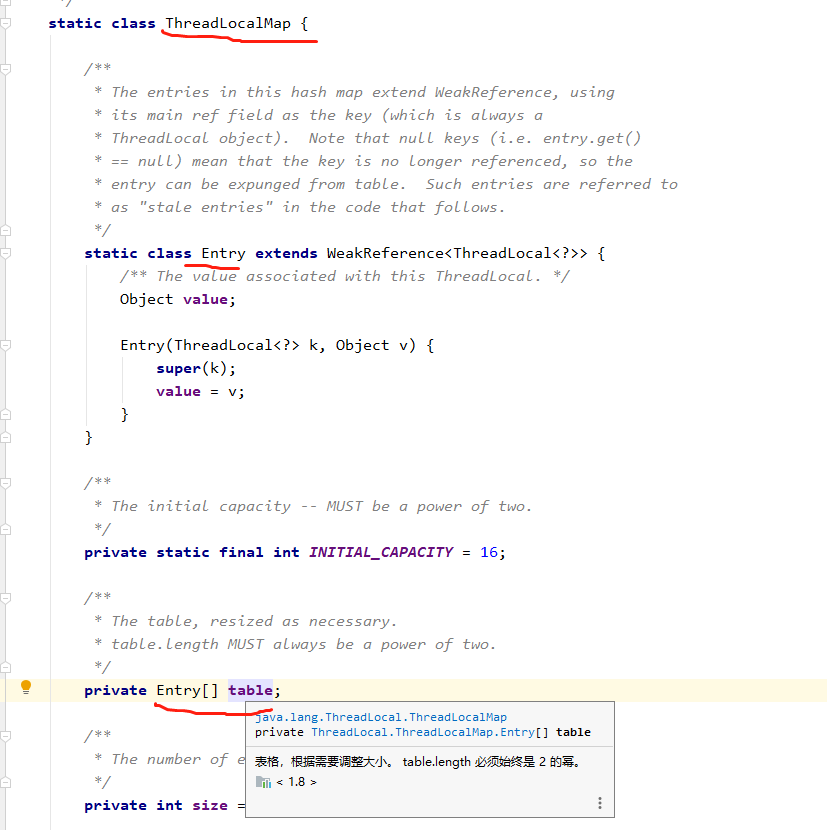
Task: Click the INITIAL_CAPACITY constant name
Action: tap(381, 553)
